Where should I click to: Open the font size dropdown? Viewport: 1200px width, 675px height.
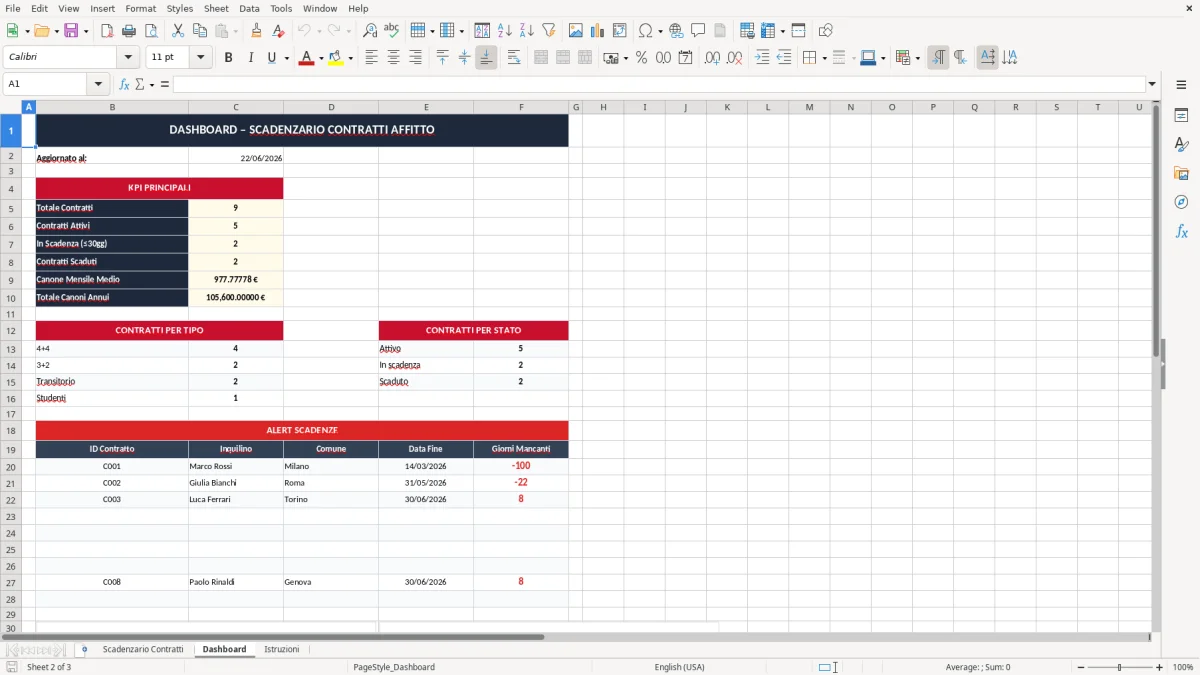[200, 58]
